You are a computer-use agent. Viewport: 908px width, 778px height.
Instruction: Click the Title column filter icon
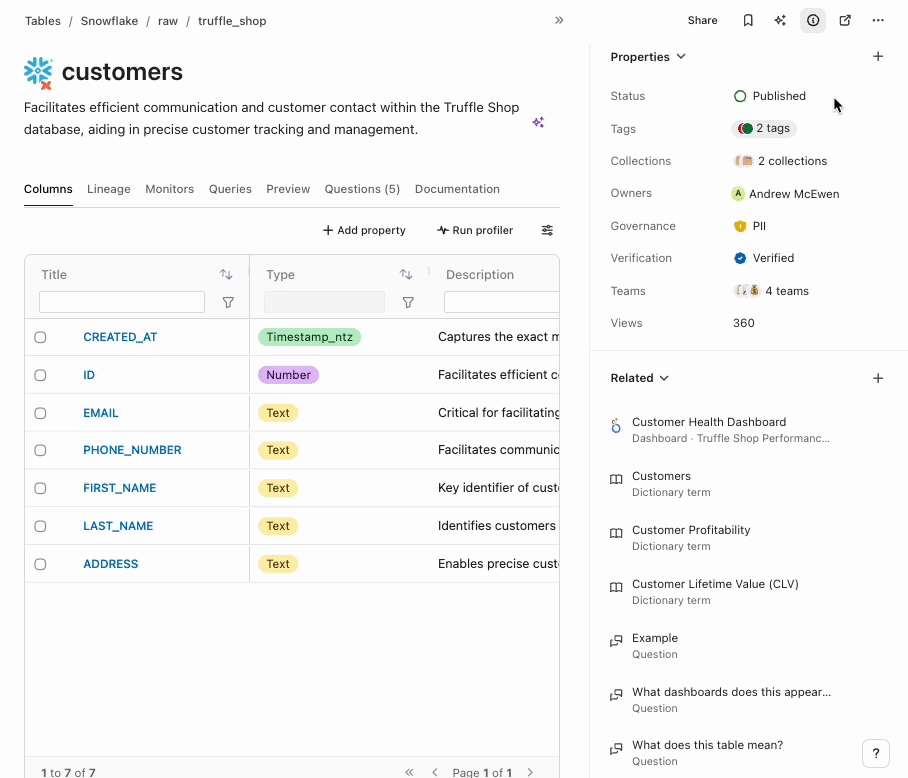tap(228, 302)
